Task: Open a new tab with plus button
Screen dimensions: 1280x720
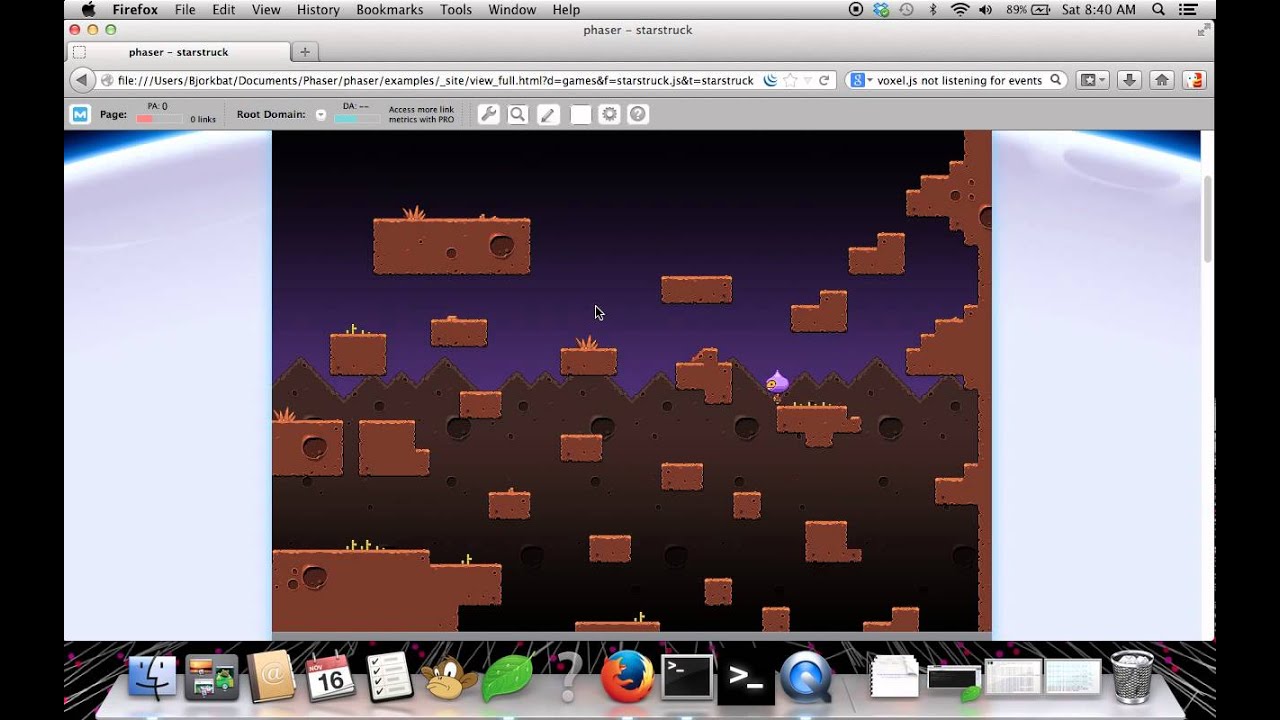Action: (x=305, y=52)
